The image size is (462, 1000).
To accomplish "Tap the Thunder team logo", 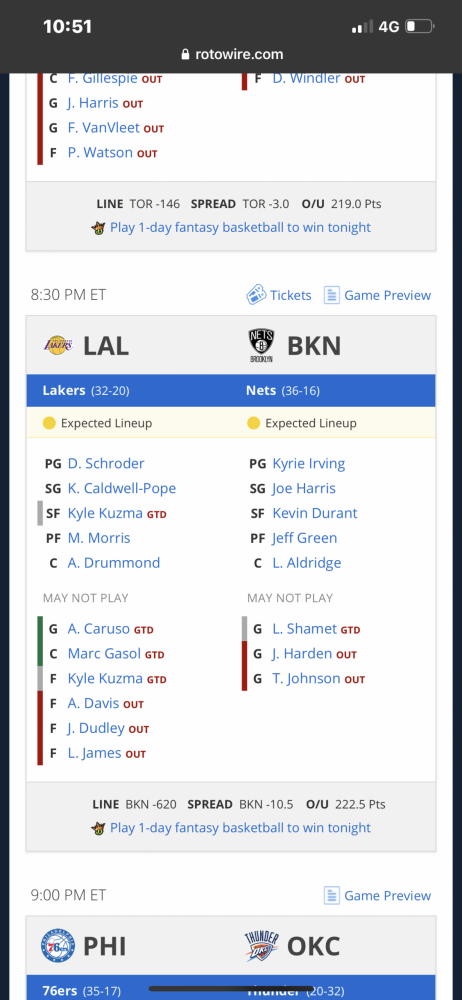I will (x=262, y=946).
